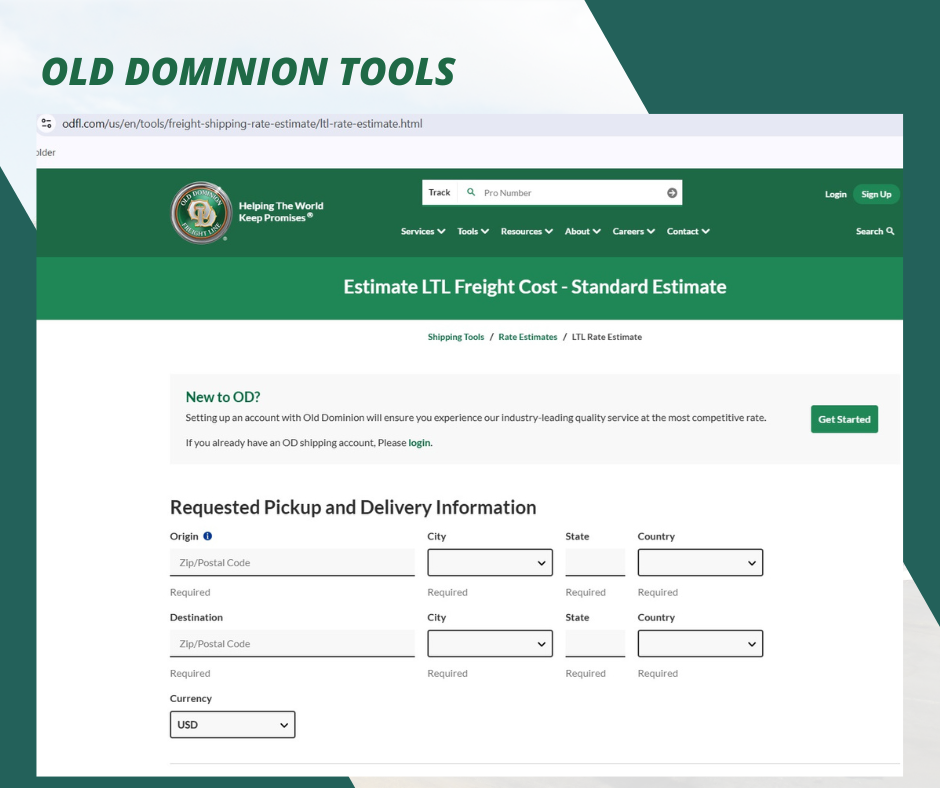
Task: Click the Destination Zip/Postal Code field
Action: click(x=292, y=643)
